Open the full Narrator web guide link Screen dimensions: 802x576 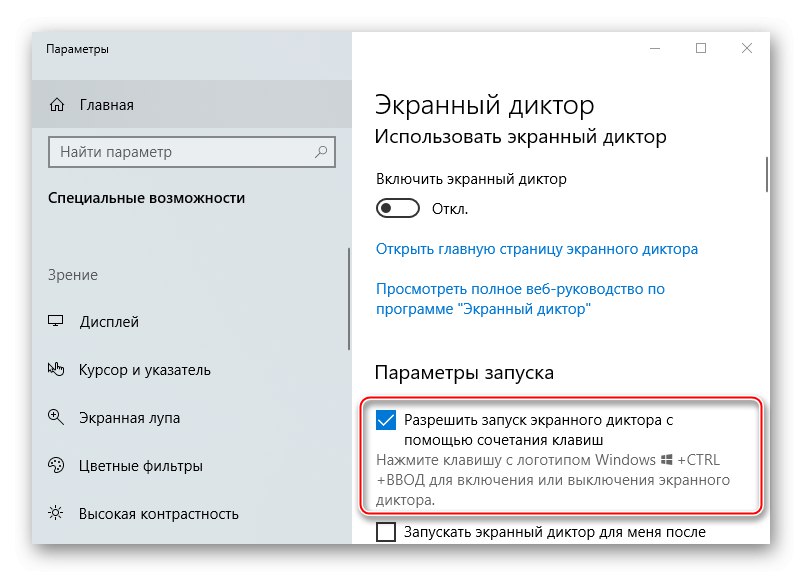click(520, 299)
